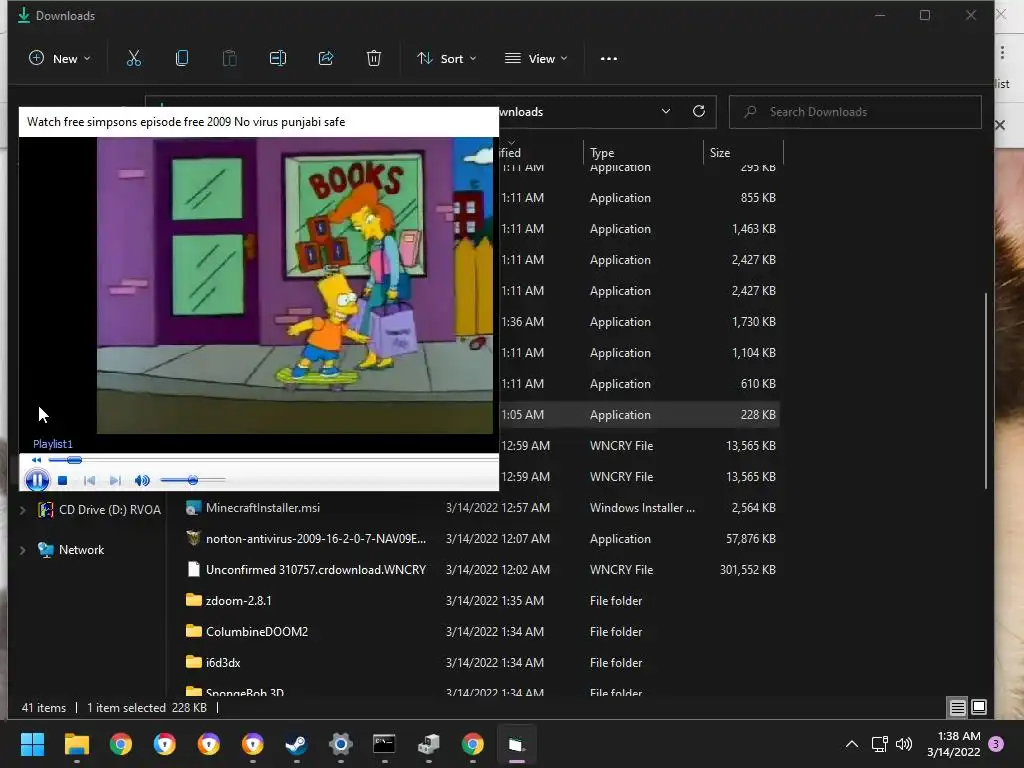
Task: Click the Paste clipboard icon
Action: pos(229,58)
